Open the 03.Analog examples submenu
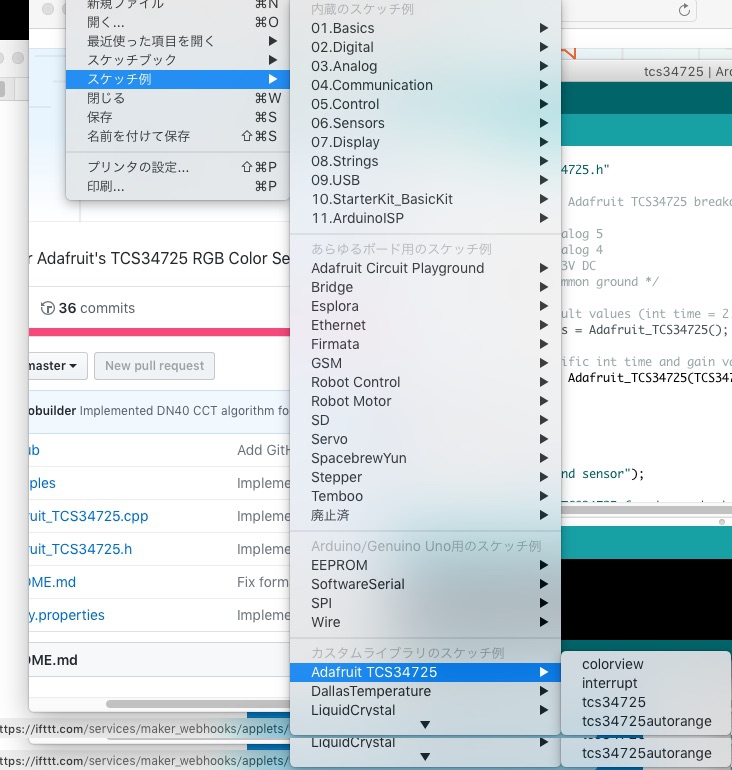This screenshot has height=770, width=732. tap(425, 66)
